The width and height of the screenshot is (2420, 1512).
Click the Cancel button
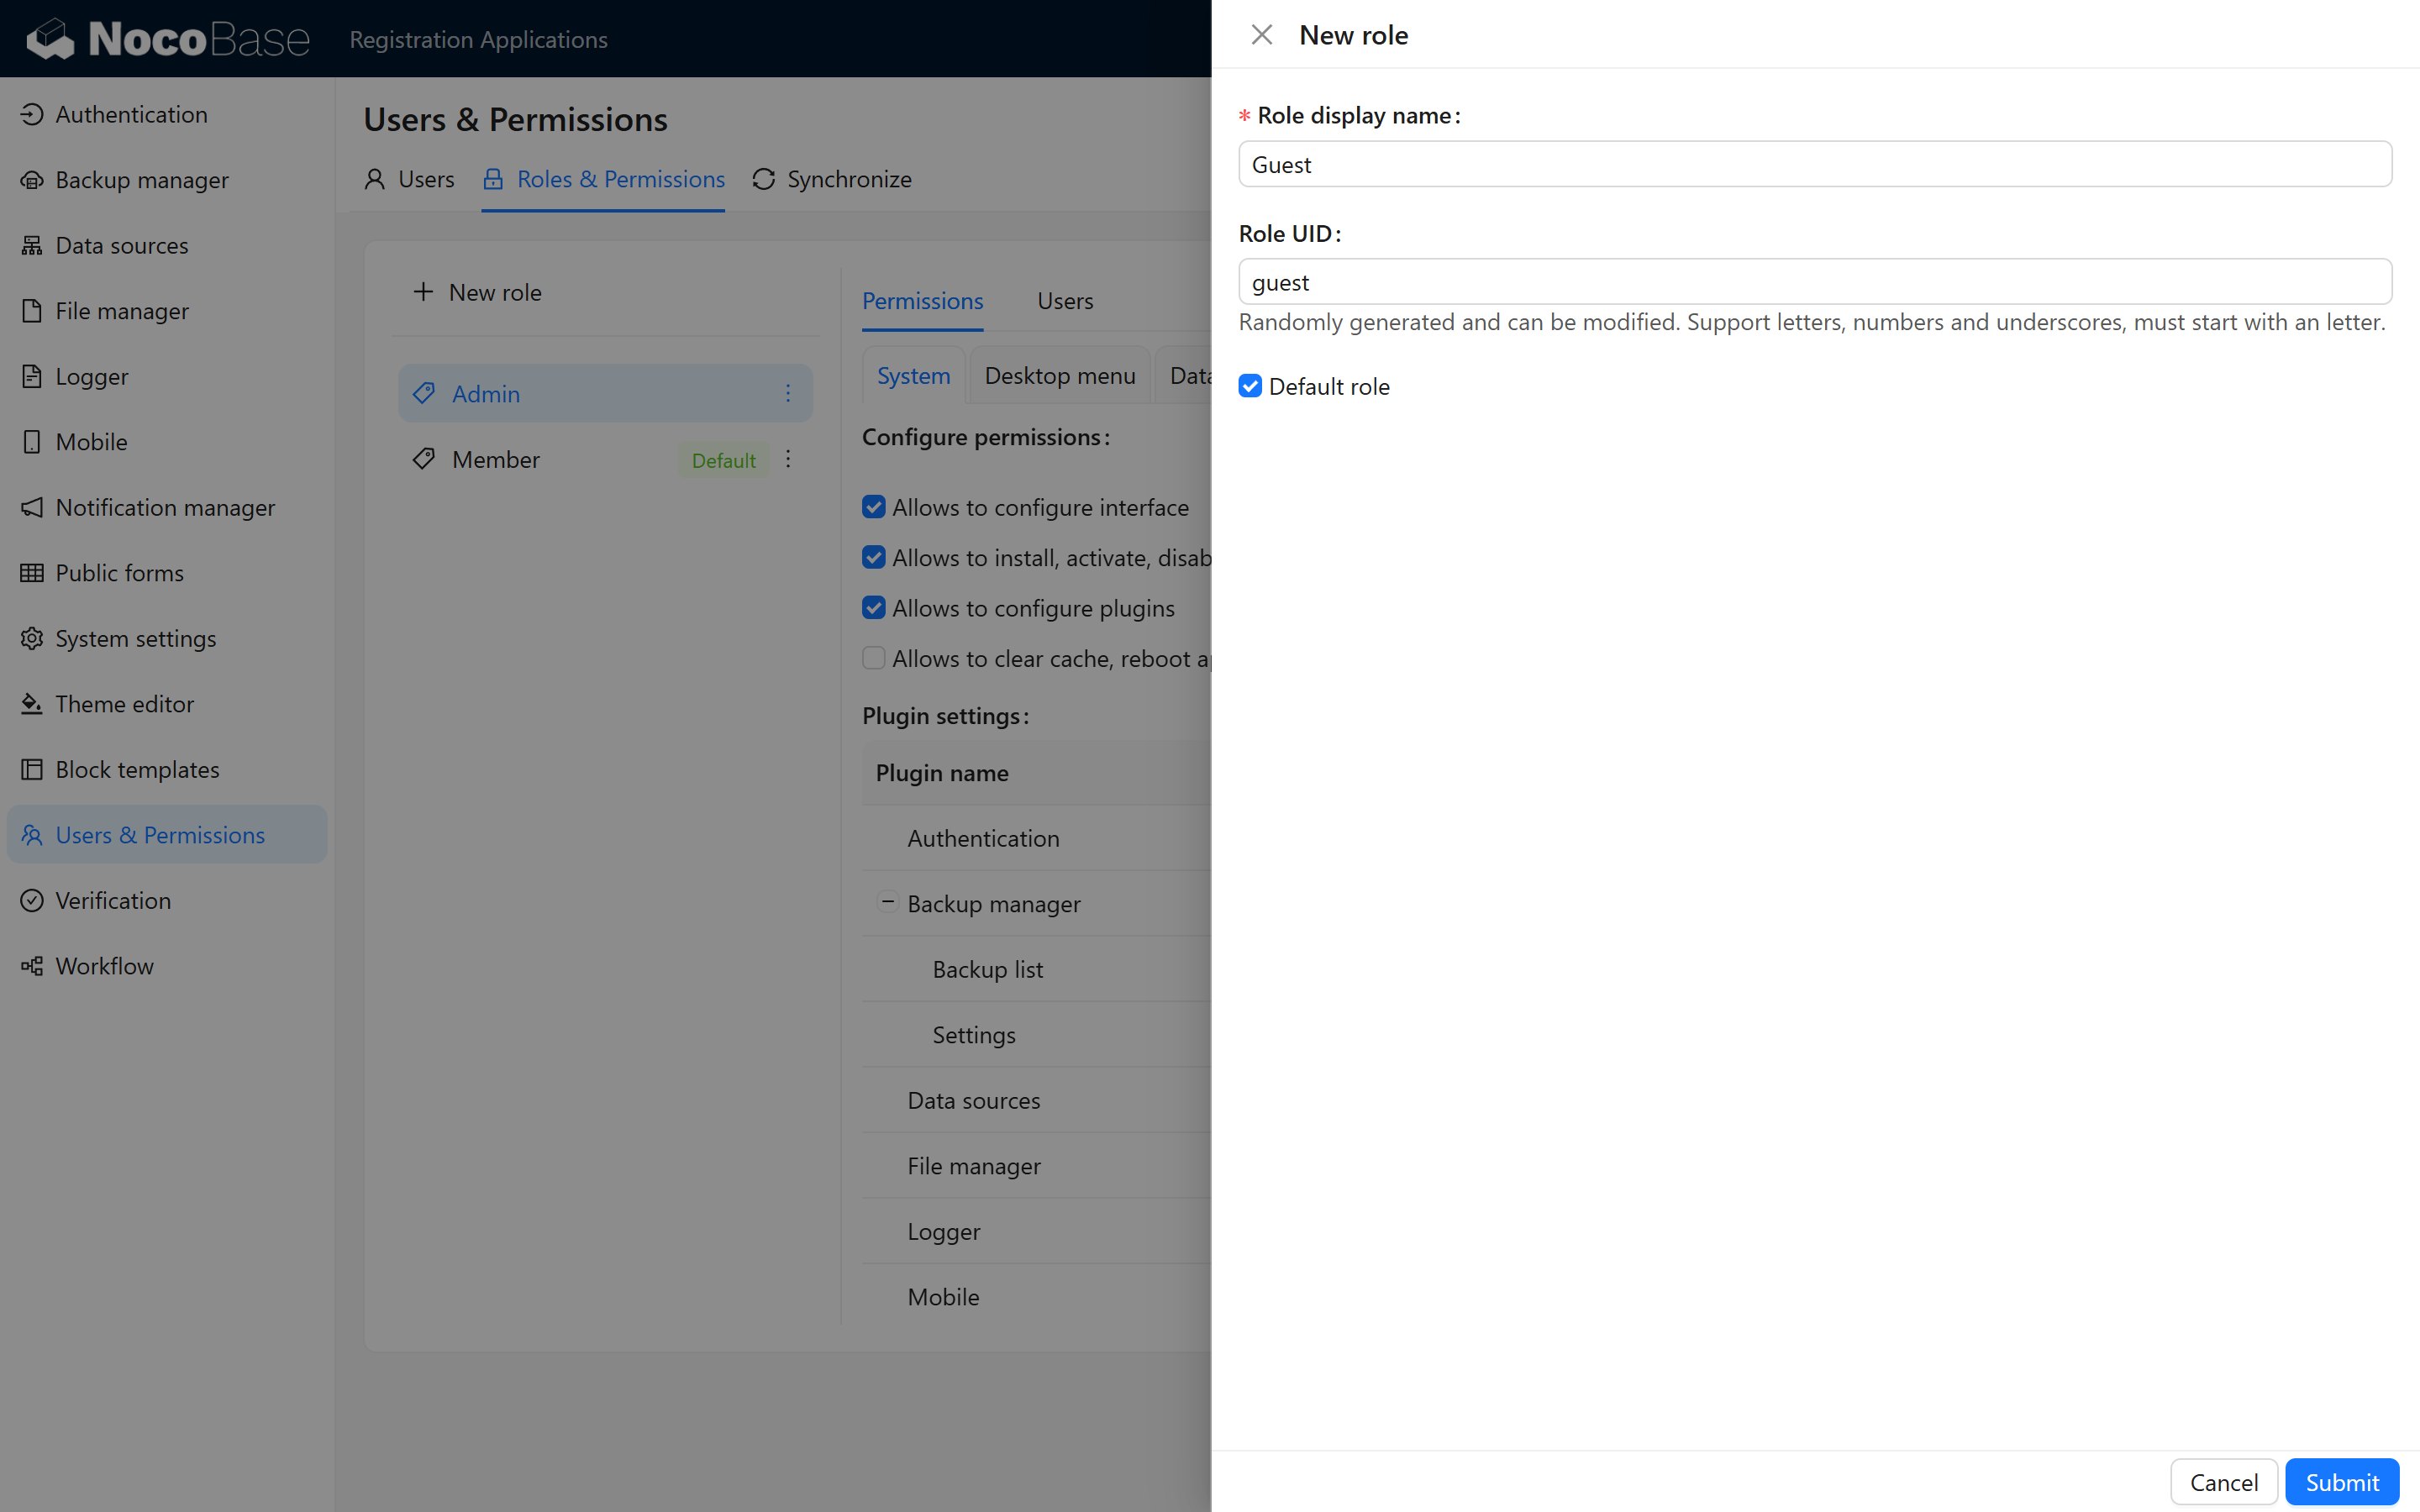pyautogui.click(x=2223, y=1481)
